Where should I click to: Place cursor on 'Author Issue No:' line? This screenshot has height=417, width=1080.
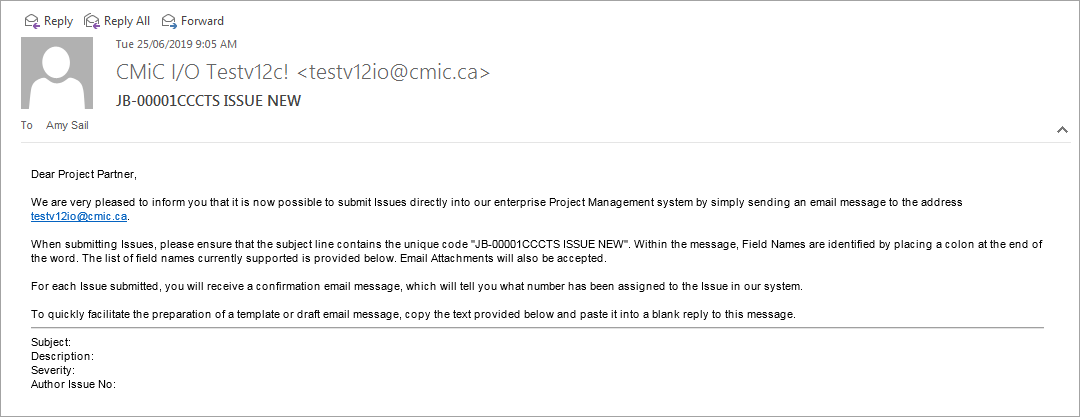[74, 385]
